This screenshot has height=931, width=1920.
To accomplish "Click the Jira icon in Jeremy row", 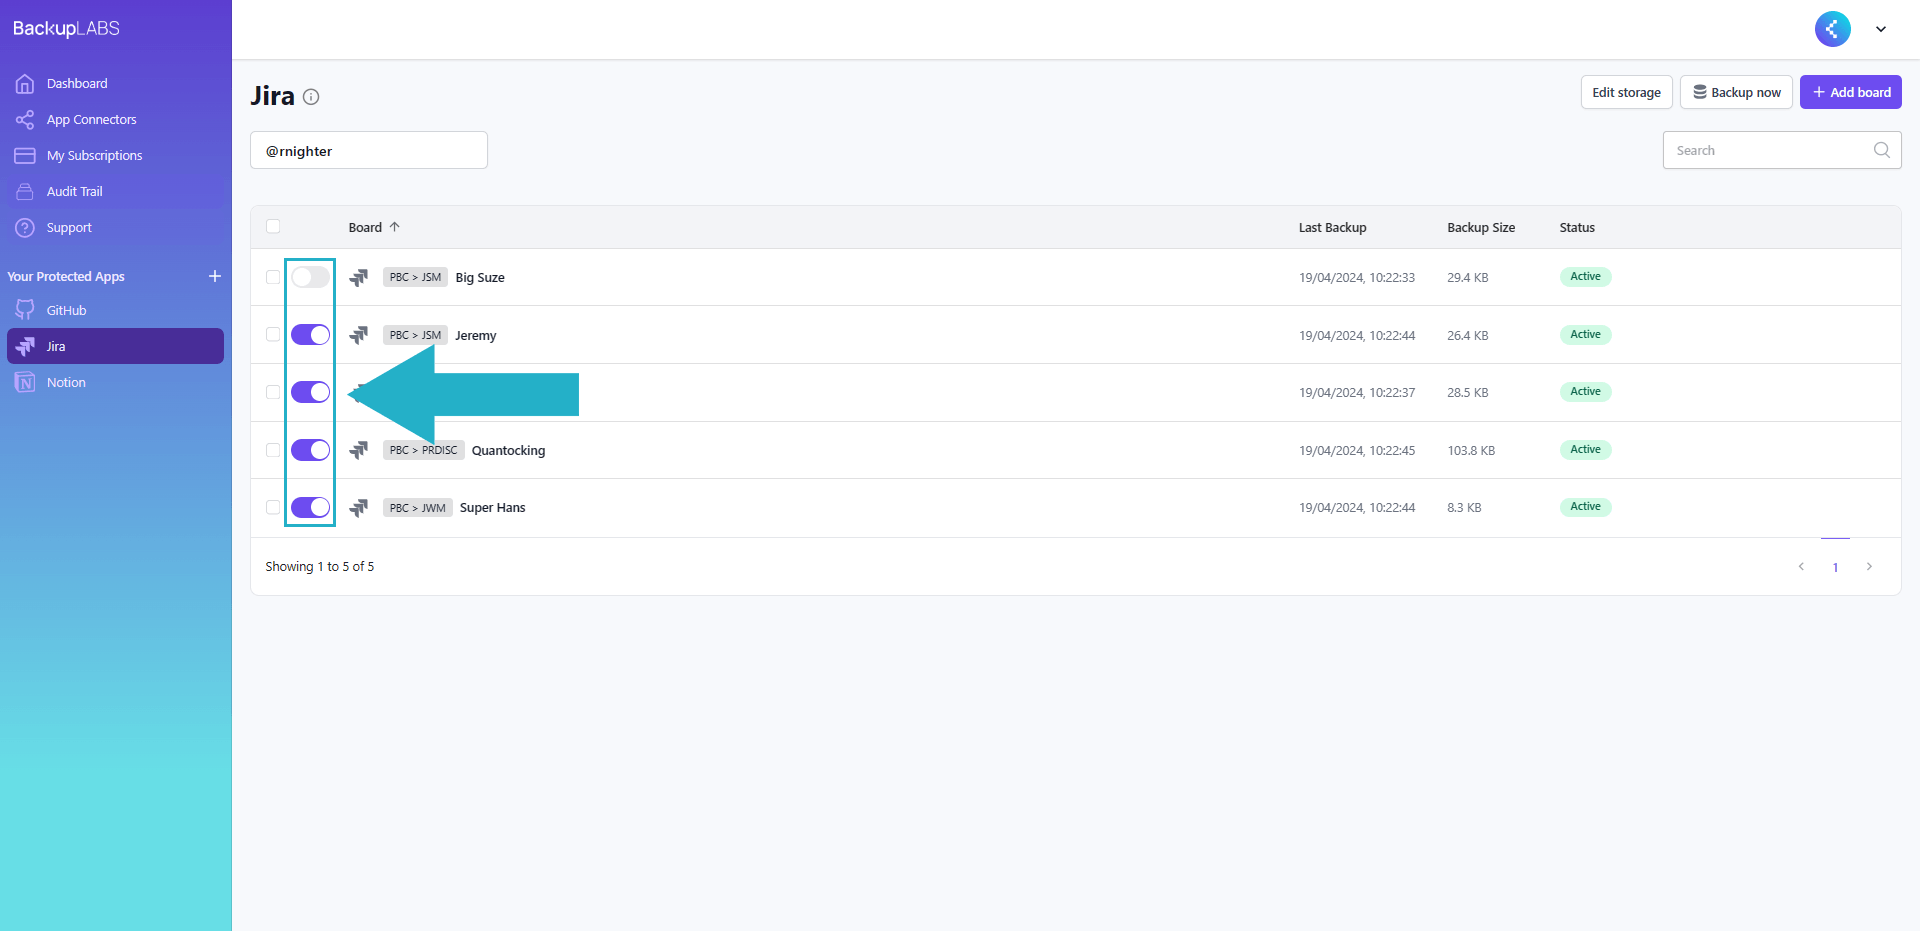I will coord(359,335).
